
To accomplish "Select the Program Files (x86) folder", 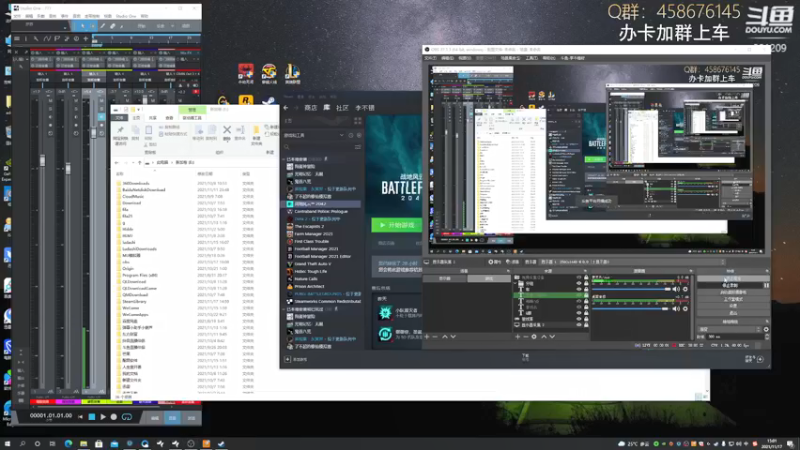I will [138, 275].
